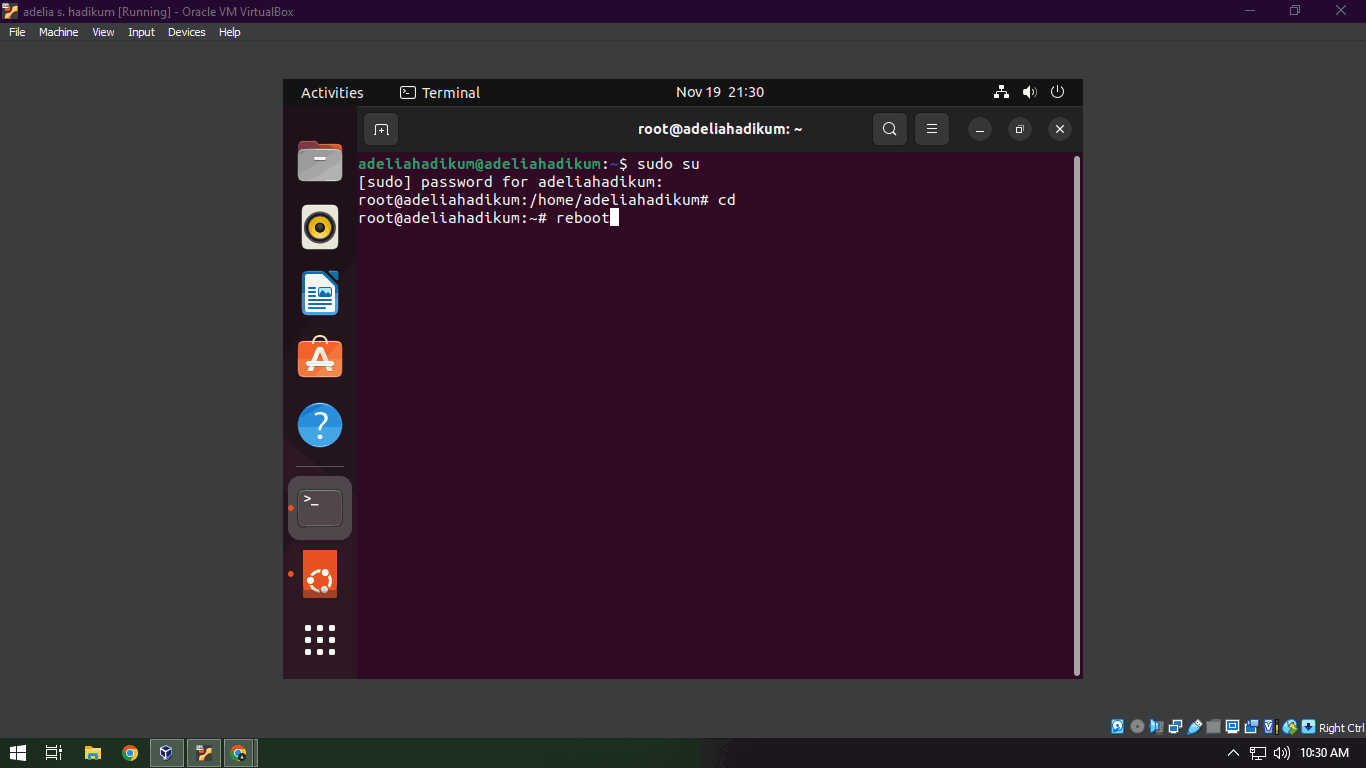Restore down the VirtualBox window
1366x768 pixels.
coord(1295,11)
